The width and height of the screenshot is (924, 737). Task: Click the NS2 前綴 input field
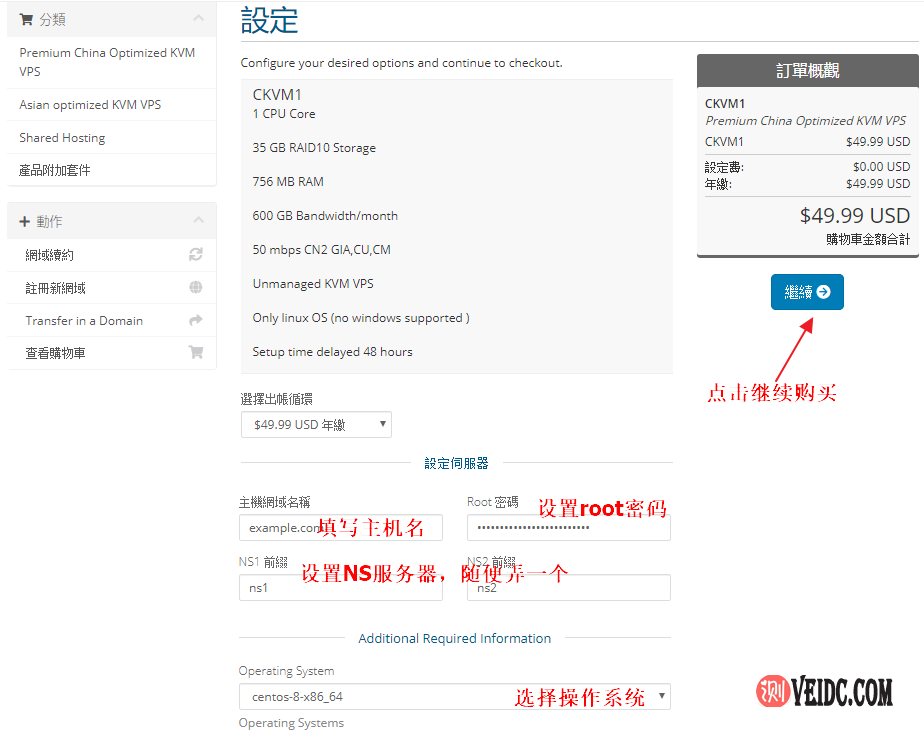point(569,587)
